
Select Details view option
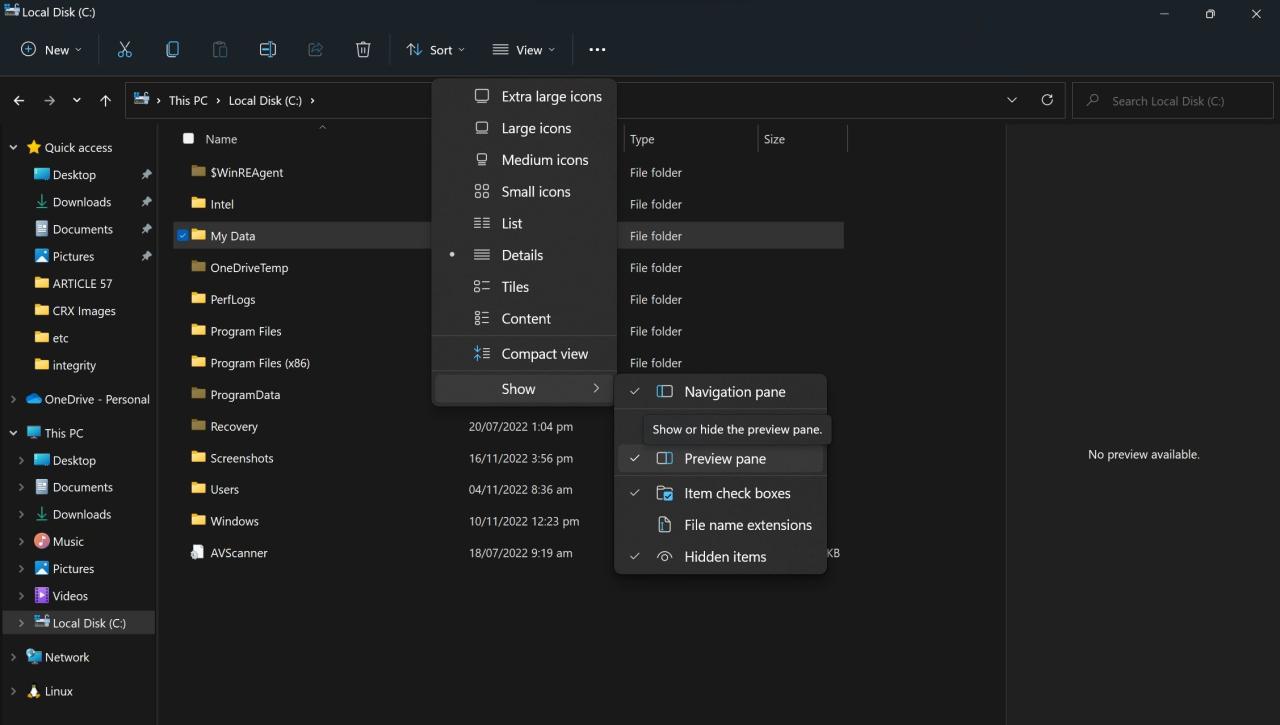524,255
